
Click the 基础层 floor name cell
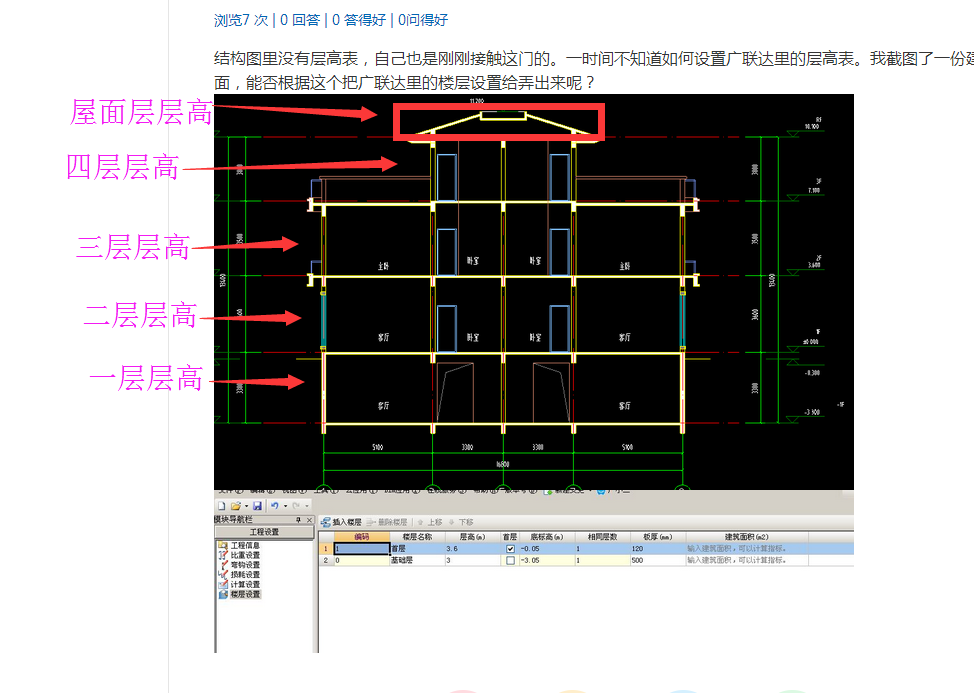click(417, 560)
